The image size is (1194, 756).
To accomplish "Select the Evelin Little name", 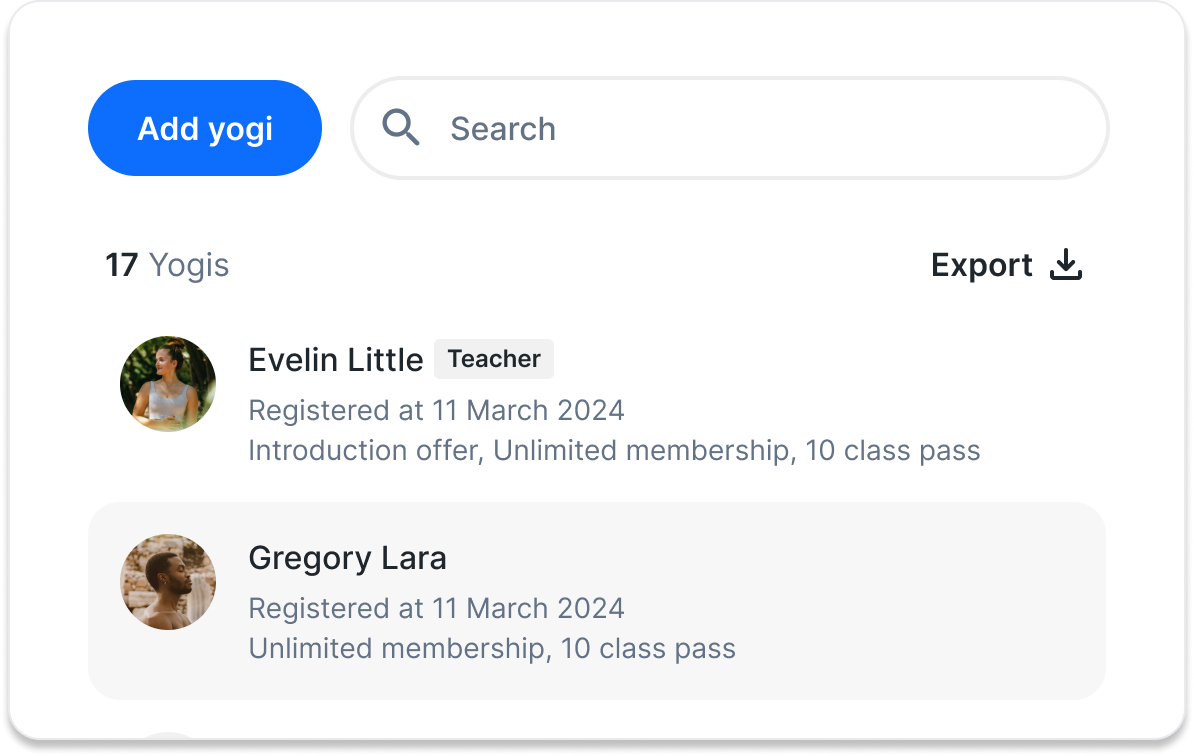I will coord(335,360).
